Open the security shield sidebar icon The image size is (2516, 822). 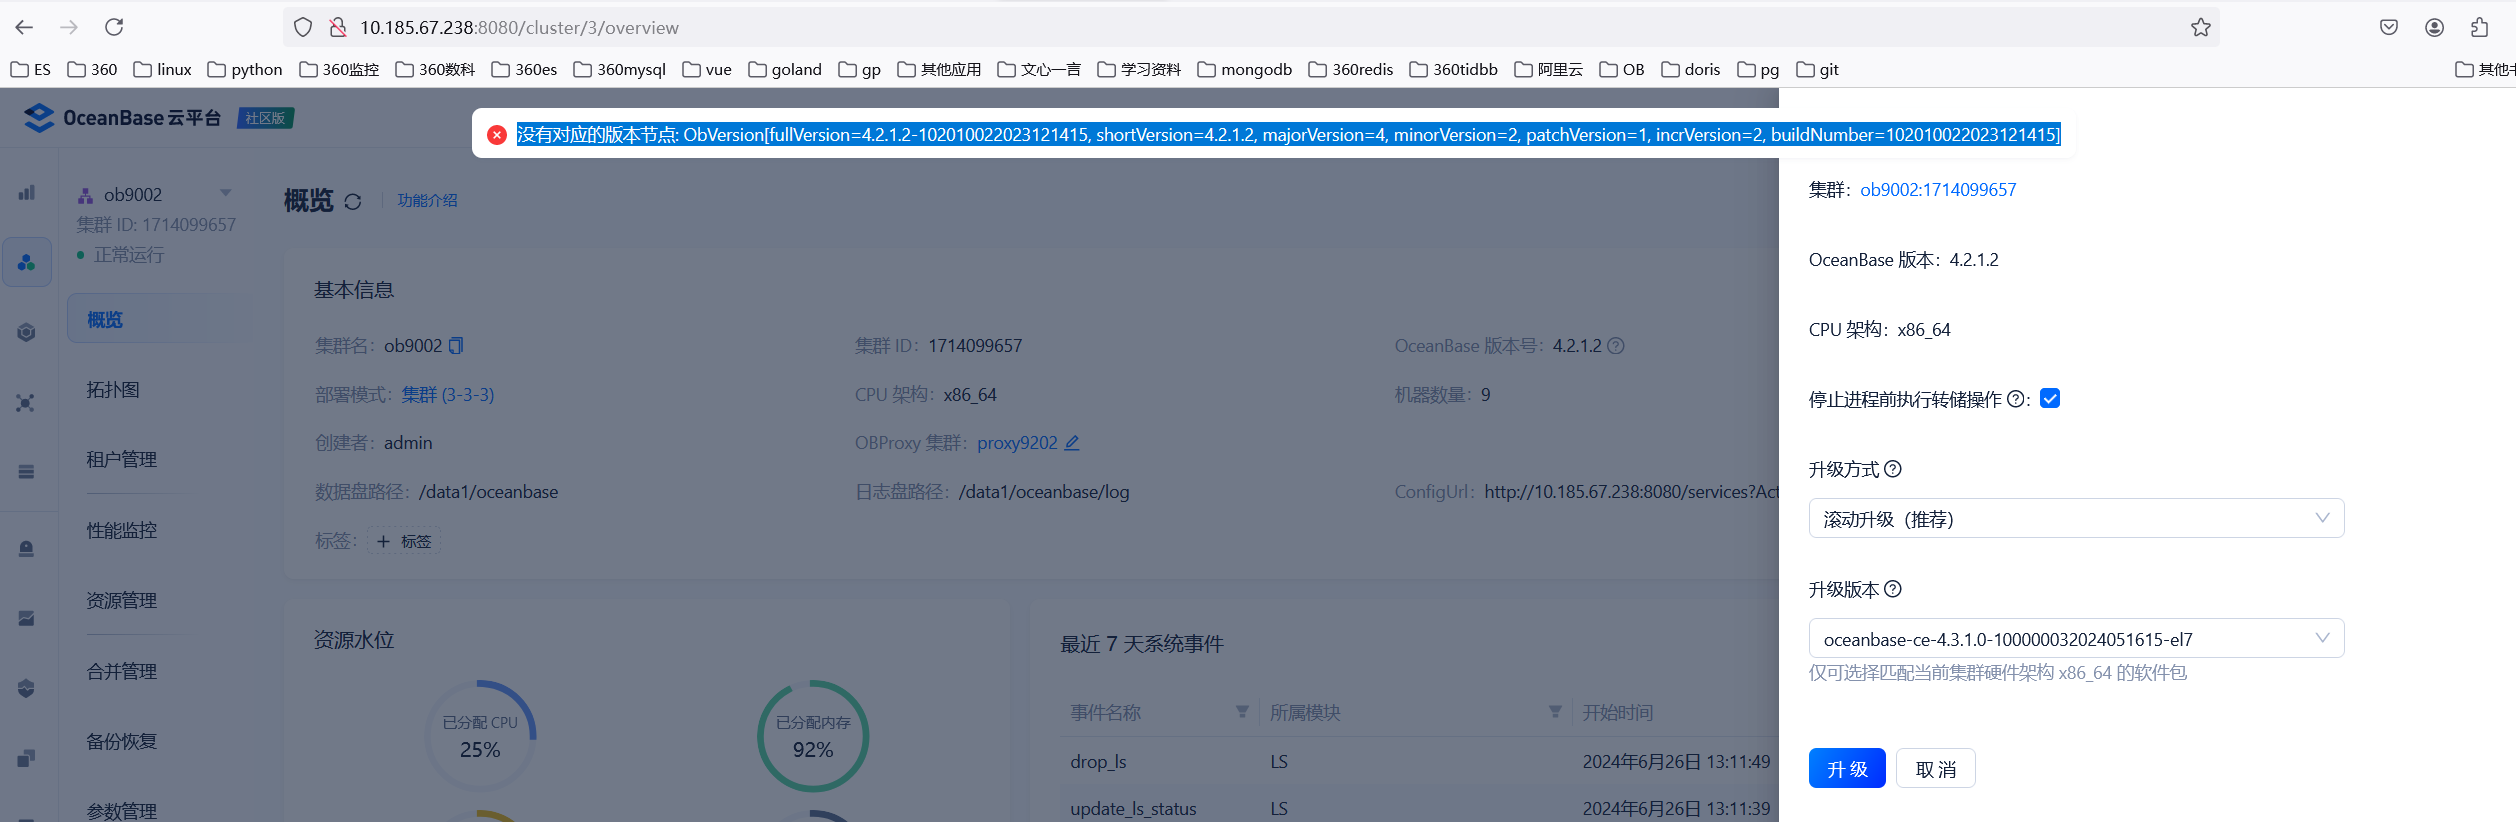click(x=27, y=688)
